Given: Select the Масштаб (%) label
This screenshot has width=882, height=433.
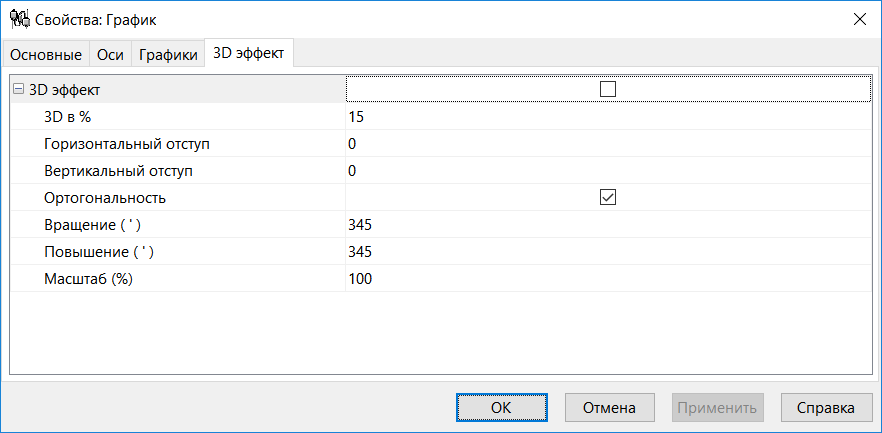Looking at the screenshot, I should pyautogui.click(x=88, y=279).
